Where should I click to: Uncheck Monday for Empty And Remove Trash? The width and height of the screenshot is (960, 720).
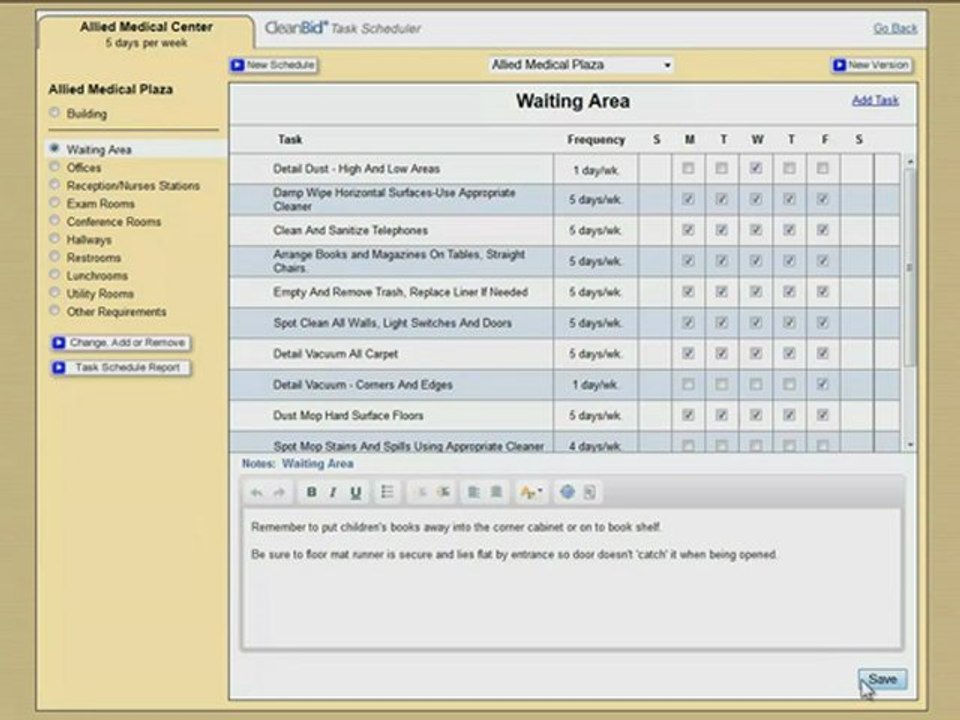[688, 291]
